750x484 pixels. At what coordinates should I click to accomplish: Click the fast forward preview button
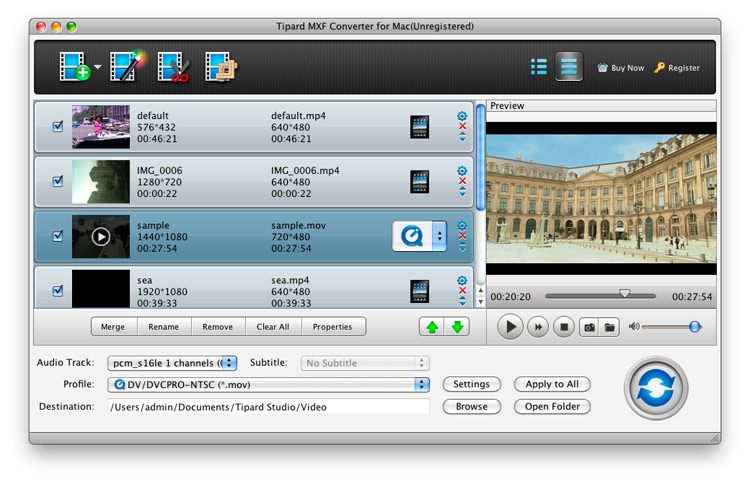(538, 327)
